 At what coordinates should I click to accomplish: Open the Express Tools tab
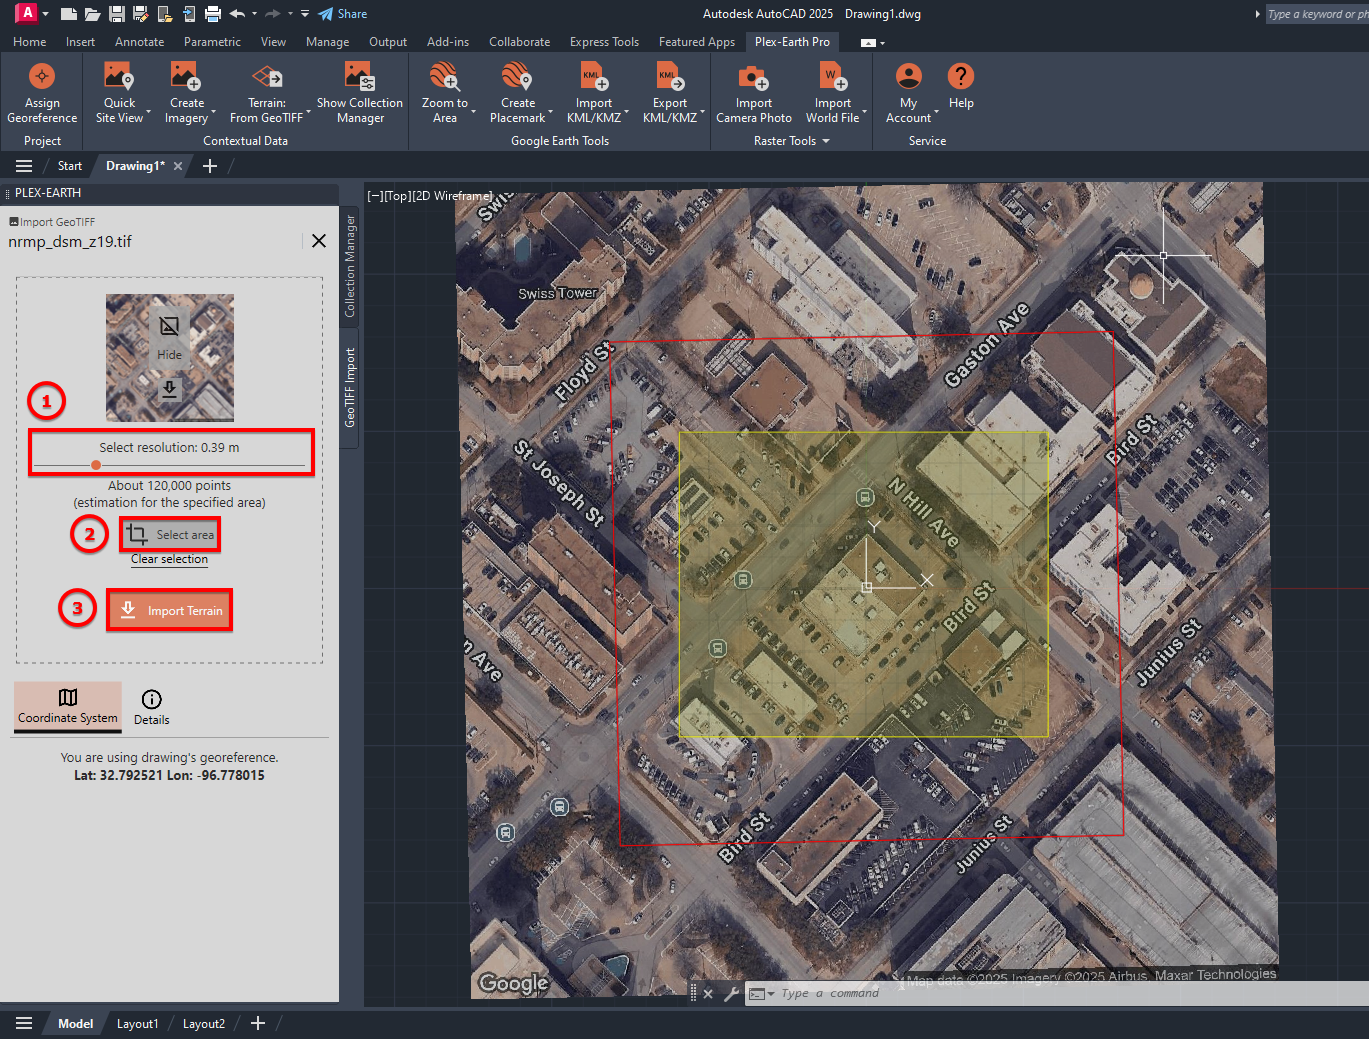[x=604, y=42]
